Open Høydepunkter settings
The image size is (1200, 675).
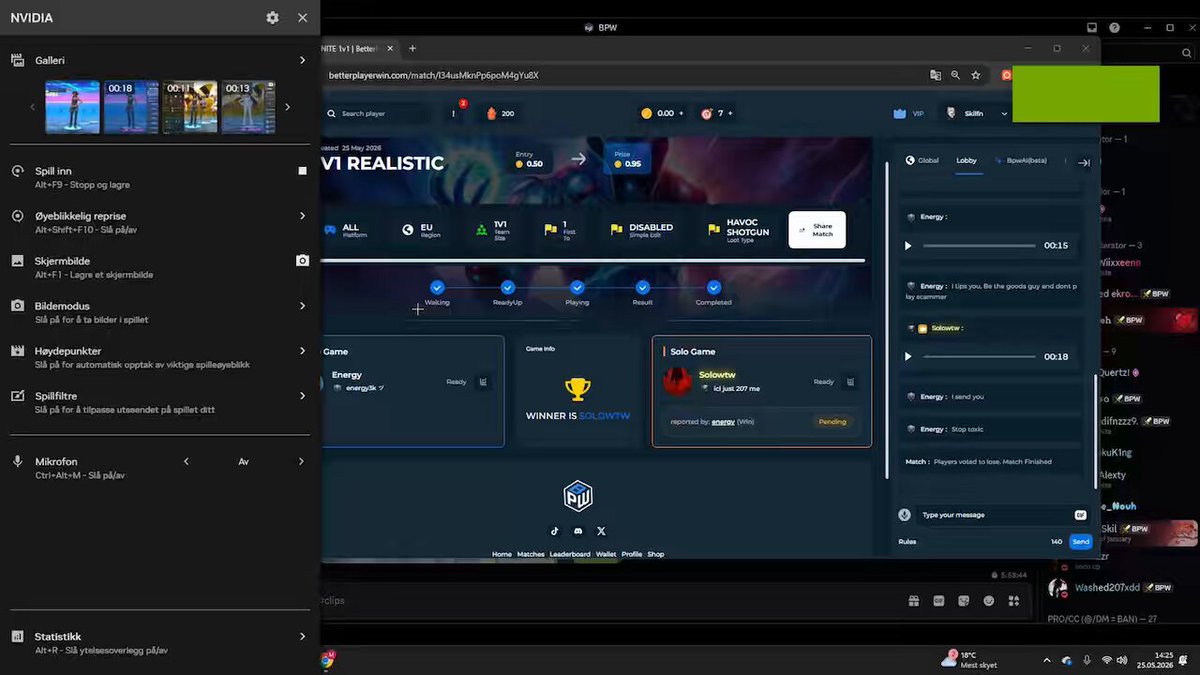[x=302, y=351]
